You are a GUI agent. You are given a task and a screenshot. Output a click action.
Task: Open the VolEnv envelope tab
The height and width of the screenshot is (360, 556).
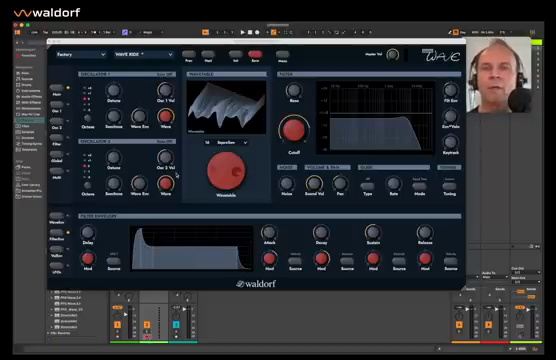click(57, 249)
